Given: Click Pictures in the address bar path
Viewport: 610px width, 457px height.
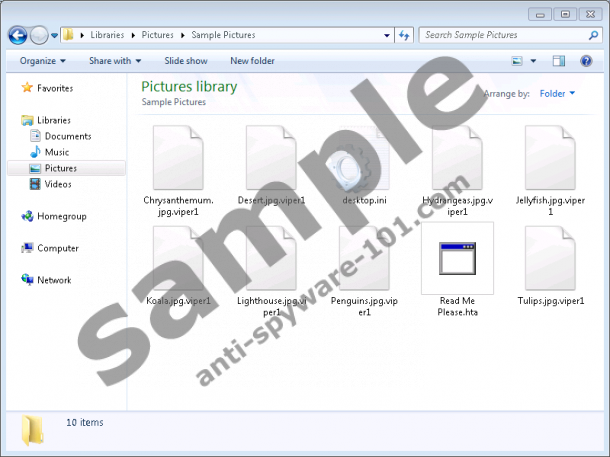Looking at the screenshot, I should point(156,35).
